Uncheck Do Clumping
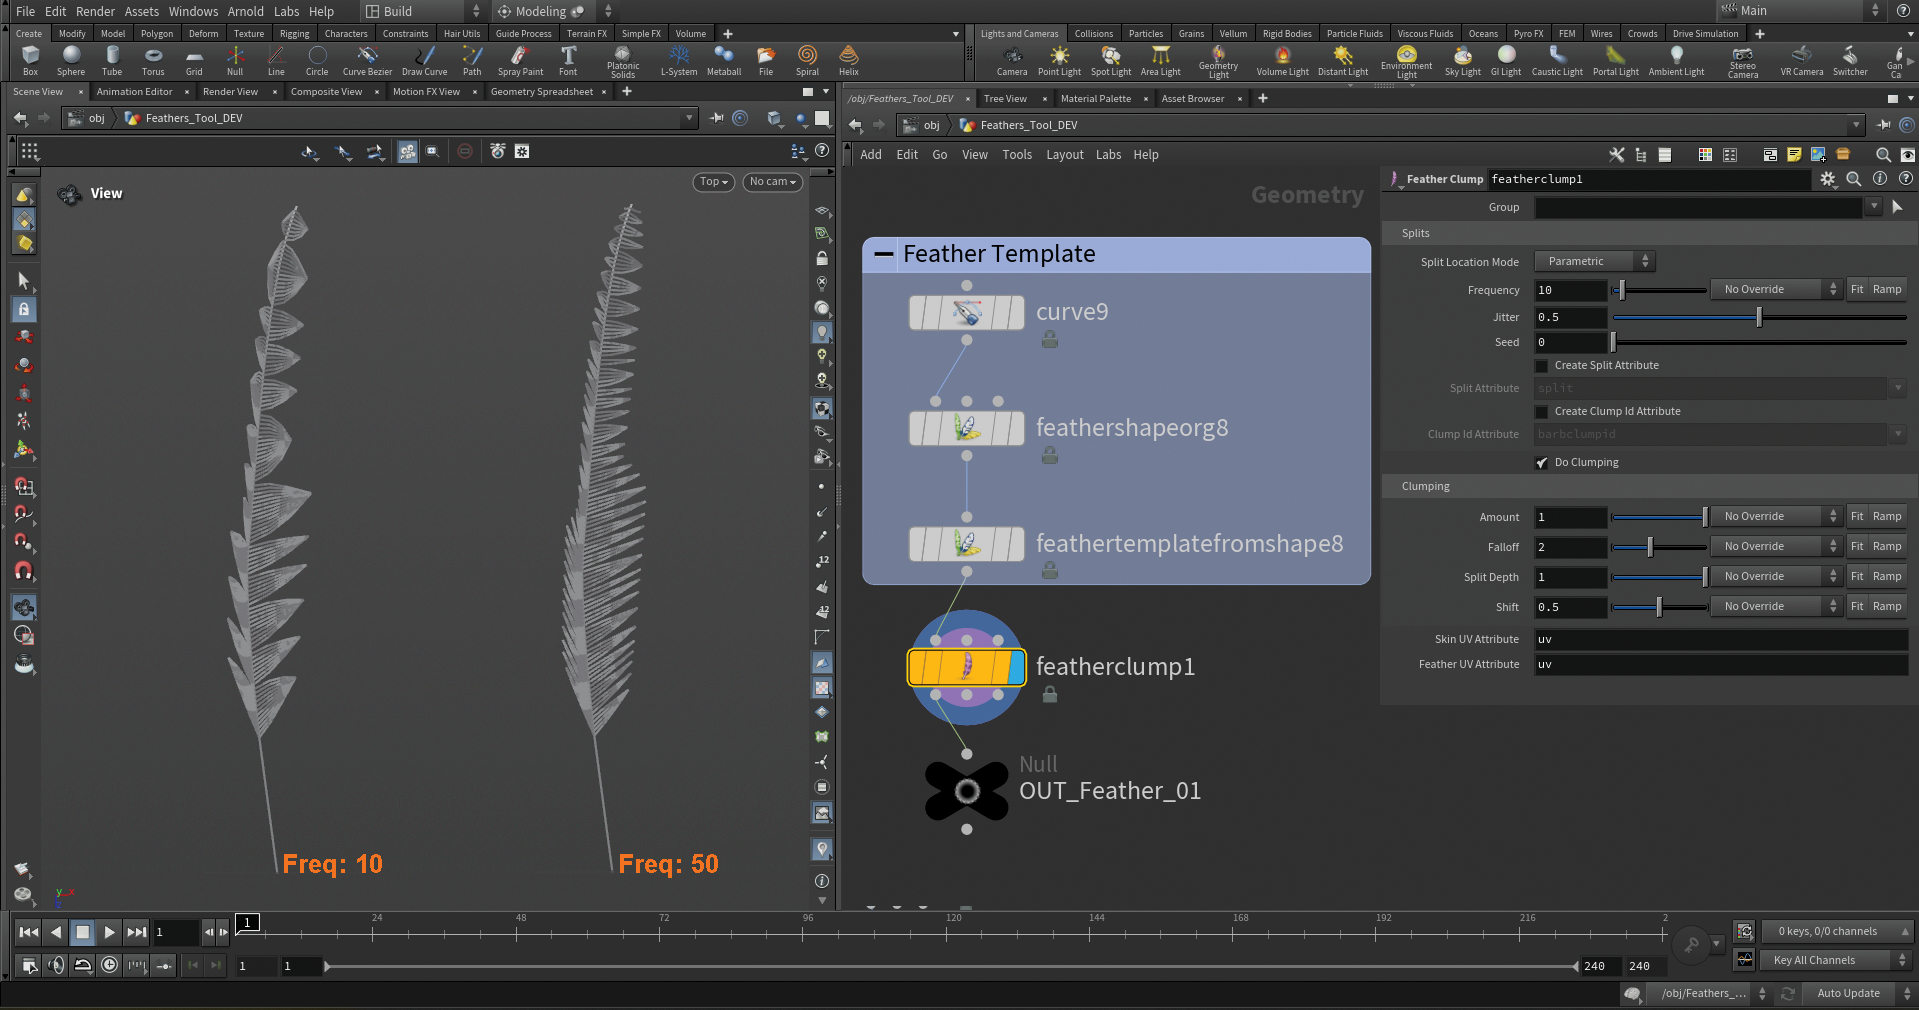The image size is (1919, 1010). pos(1542,463)
